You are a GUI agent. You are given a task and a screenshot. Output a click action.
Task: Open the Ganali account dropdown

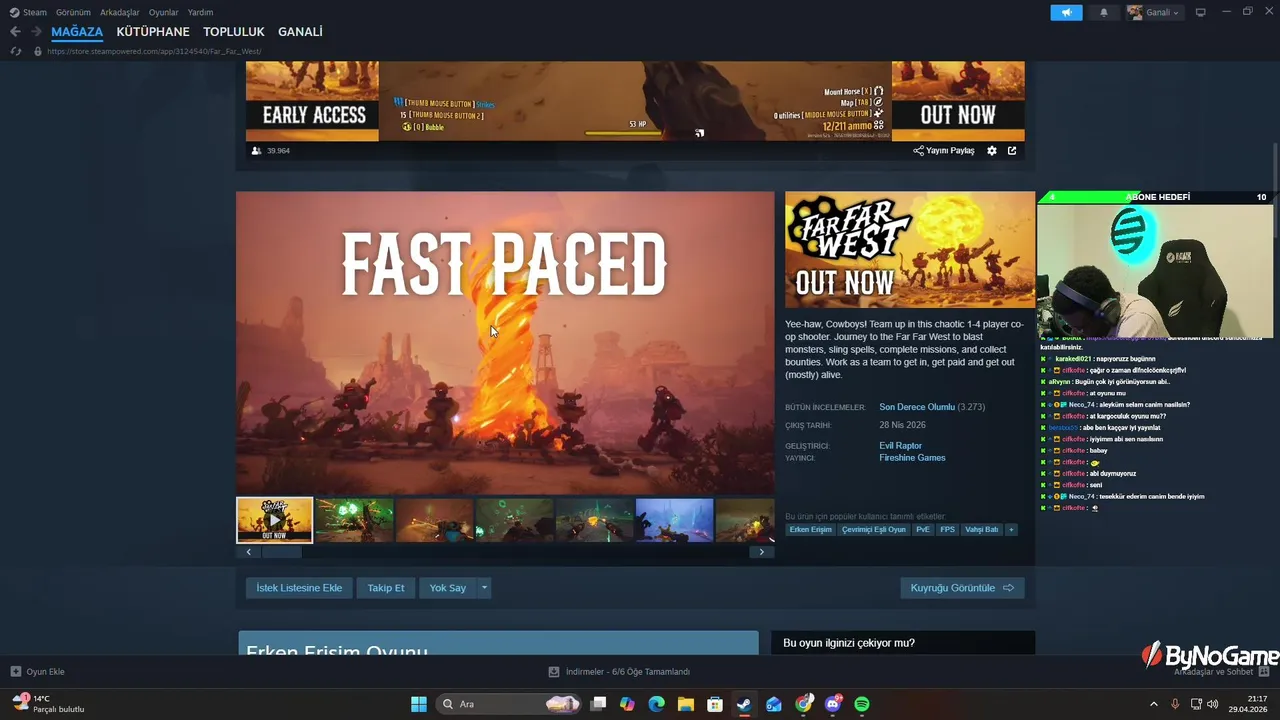click(x=1154, y=12)
